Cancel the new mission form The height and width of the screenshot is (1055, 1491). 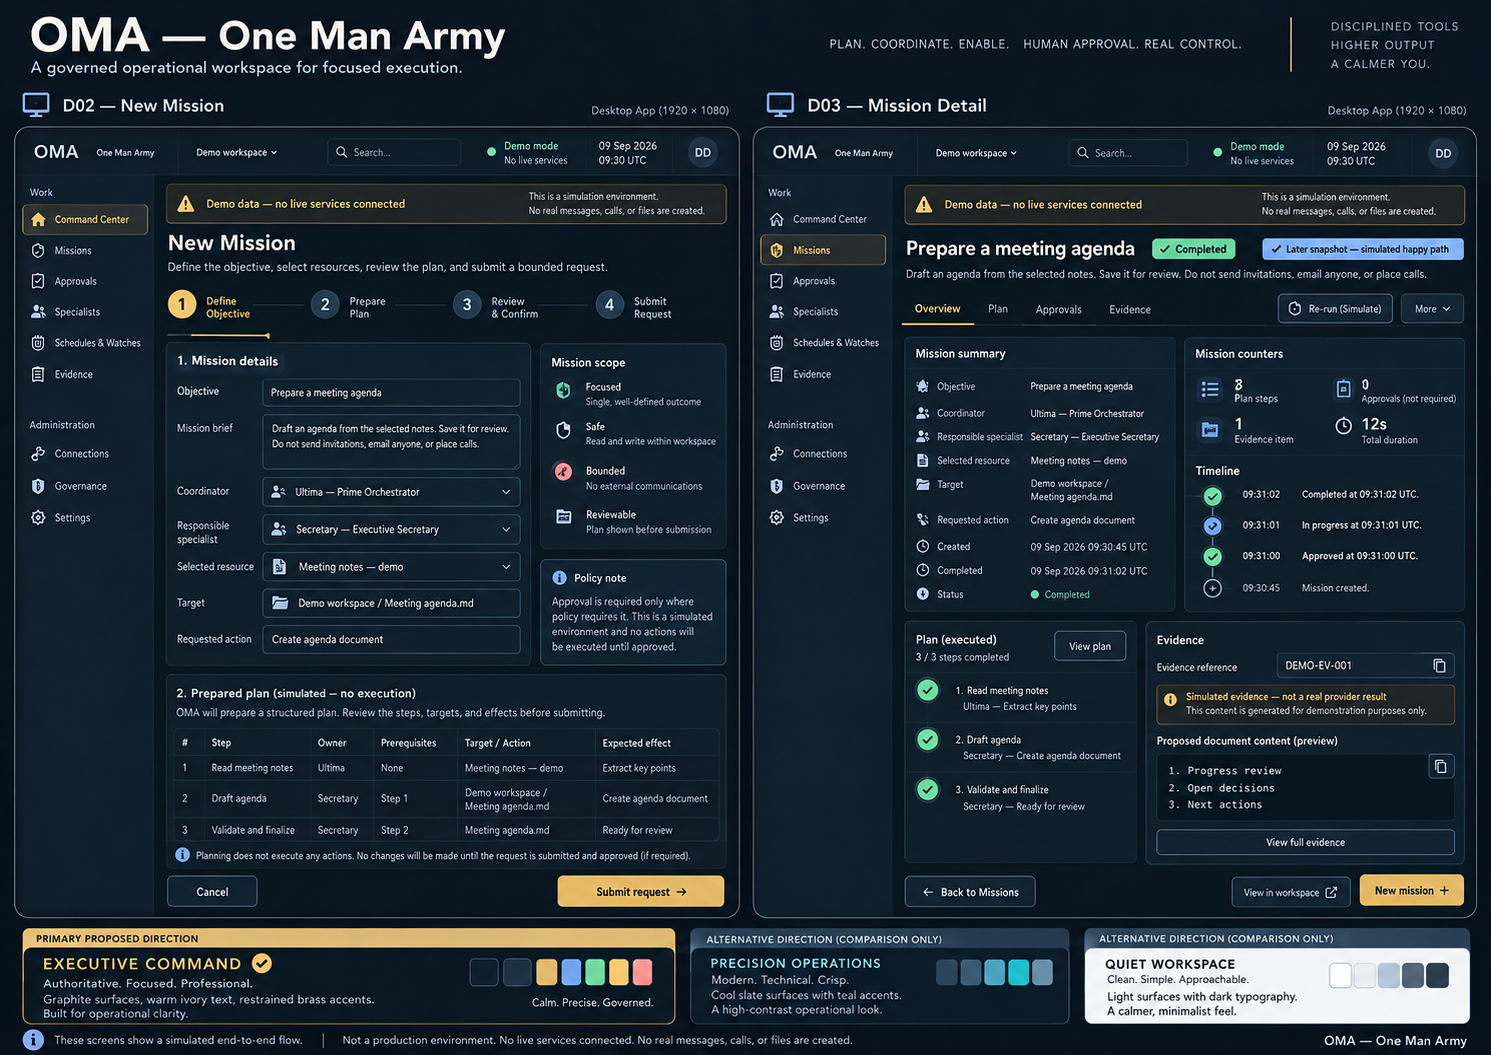tap(212, 891)
